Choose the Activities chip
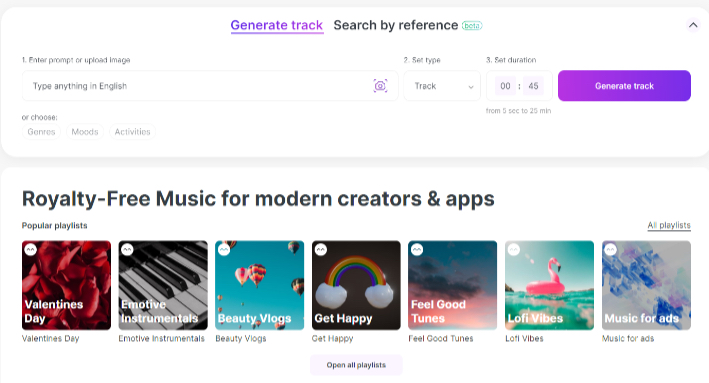 click(x=132, y=132)
